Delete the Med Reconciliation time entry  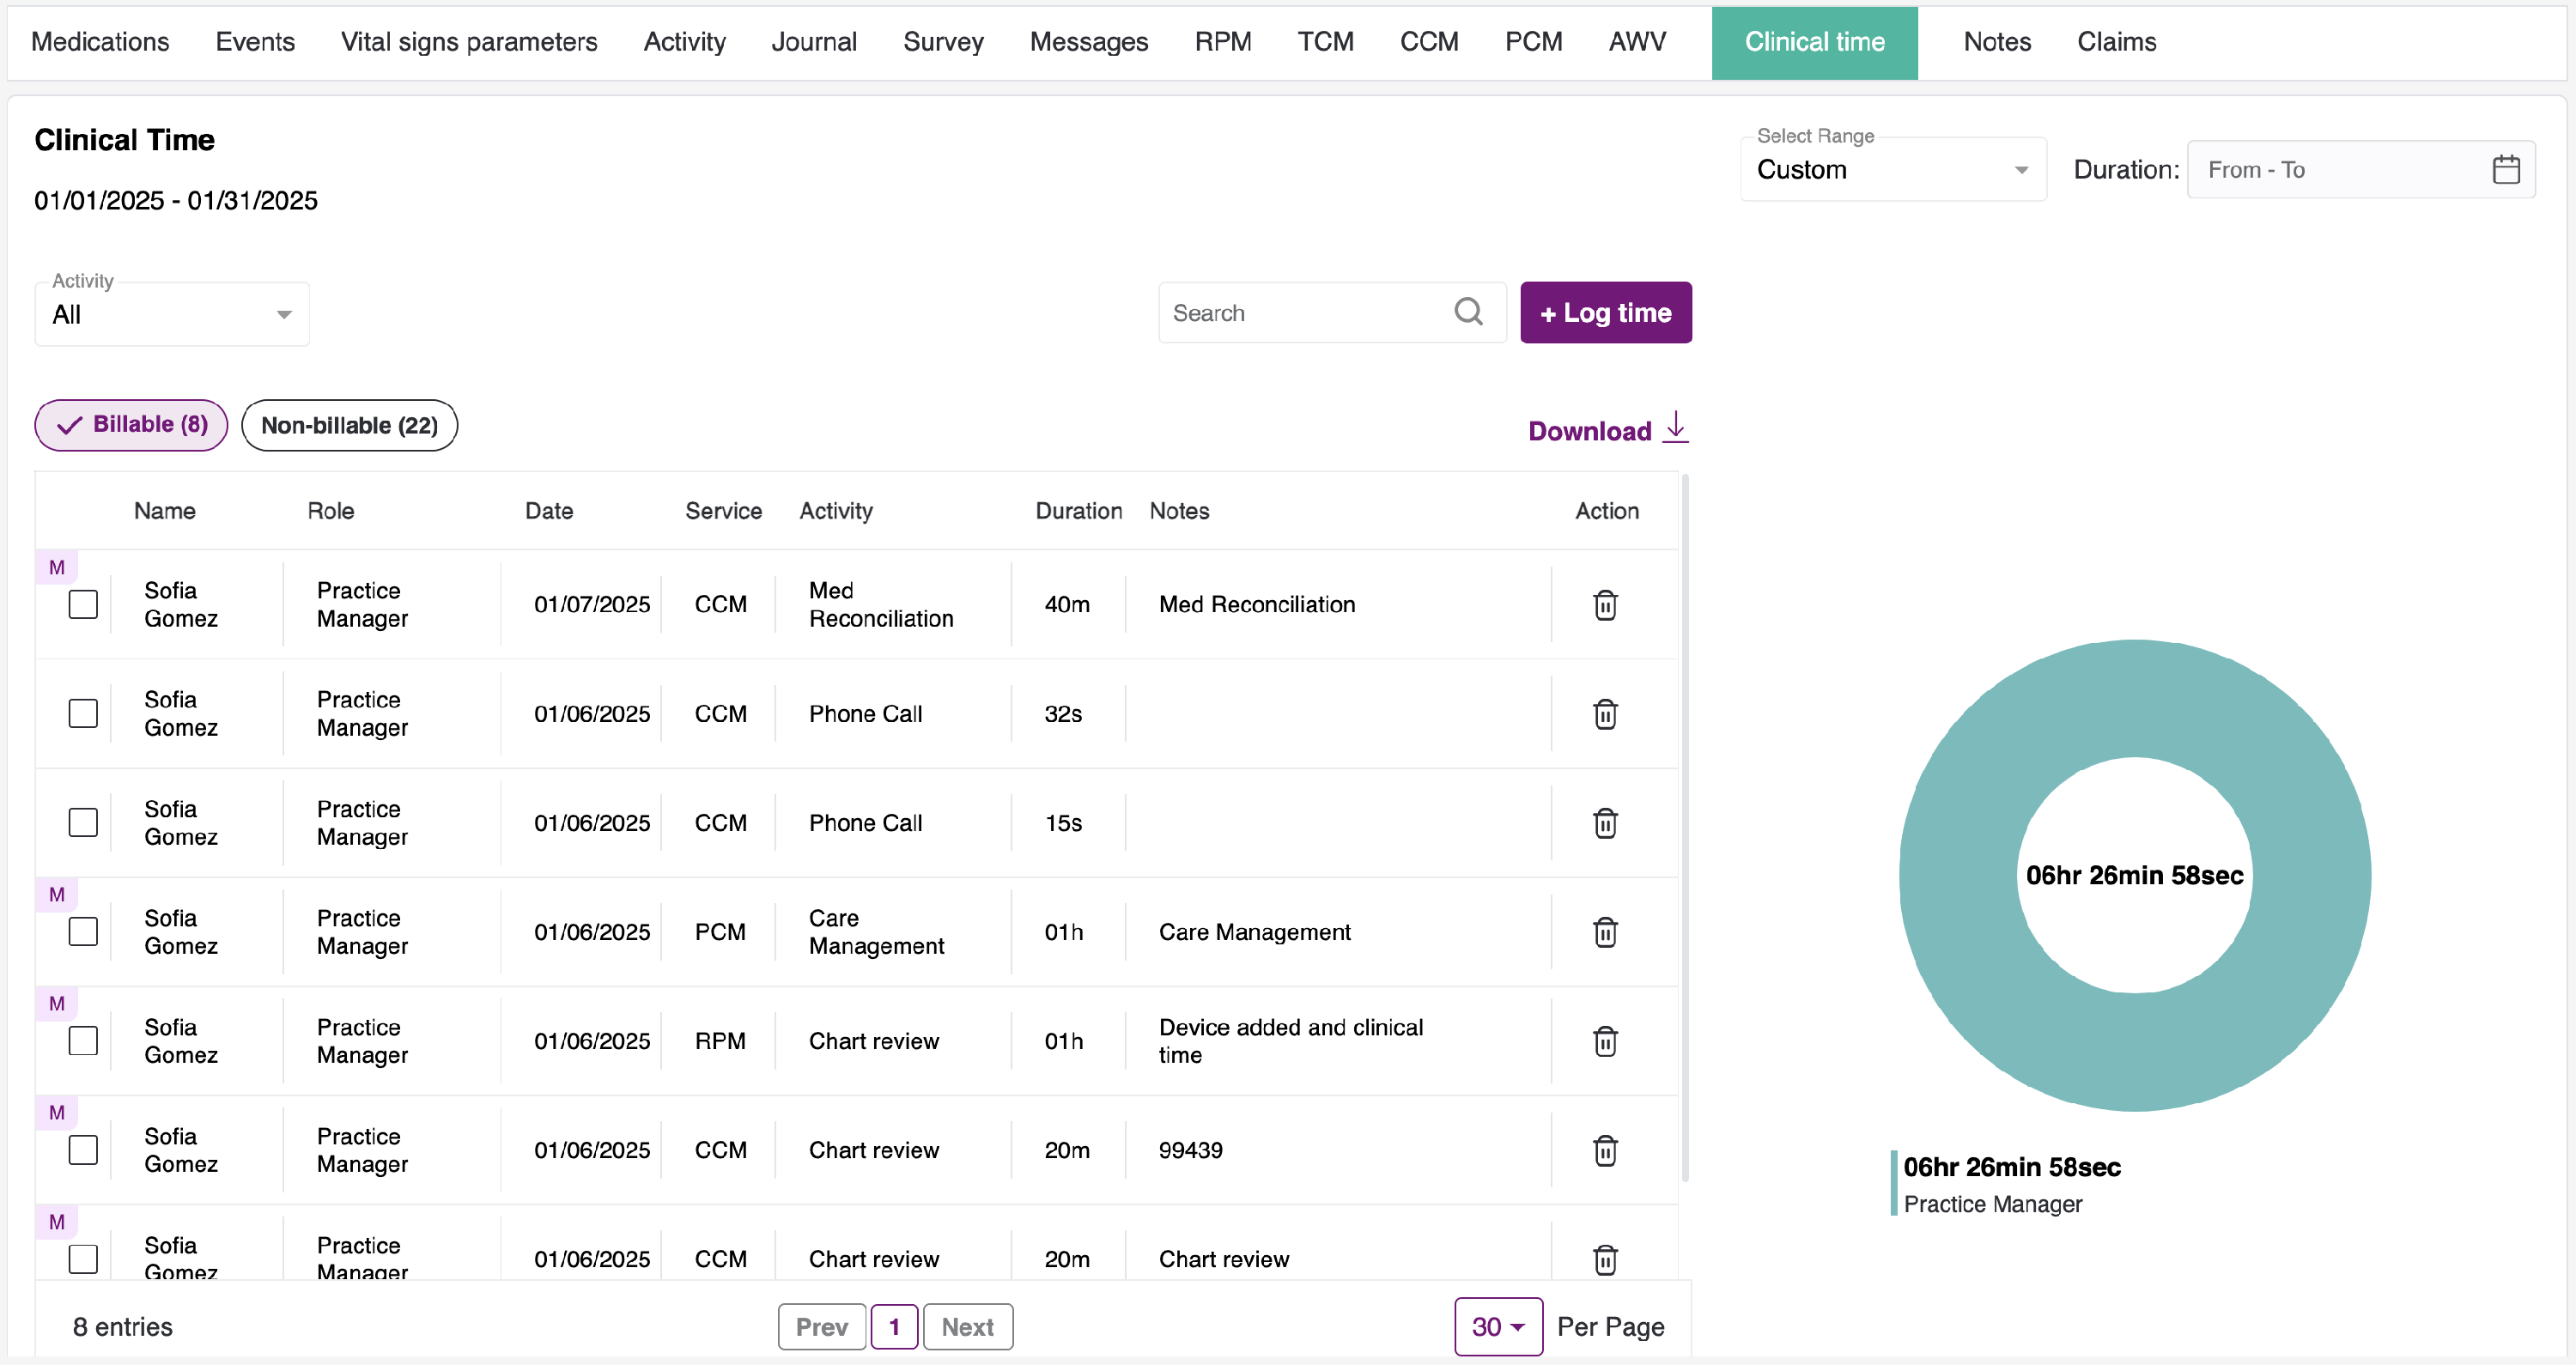[x=1605, y=605]
